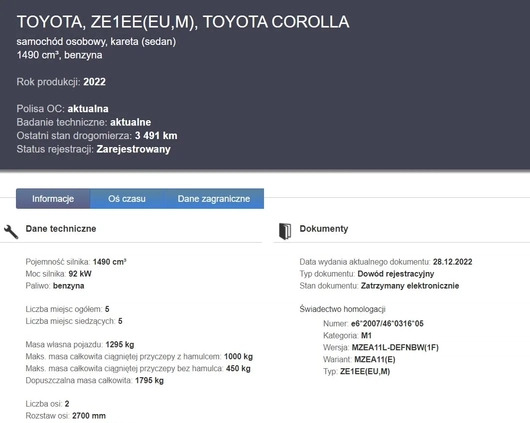530x423 pixels.
Task: Select permissible total mass 1795 kg
Action: coord(149,381)
